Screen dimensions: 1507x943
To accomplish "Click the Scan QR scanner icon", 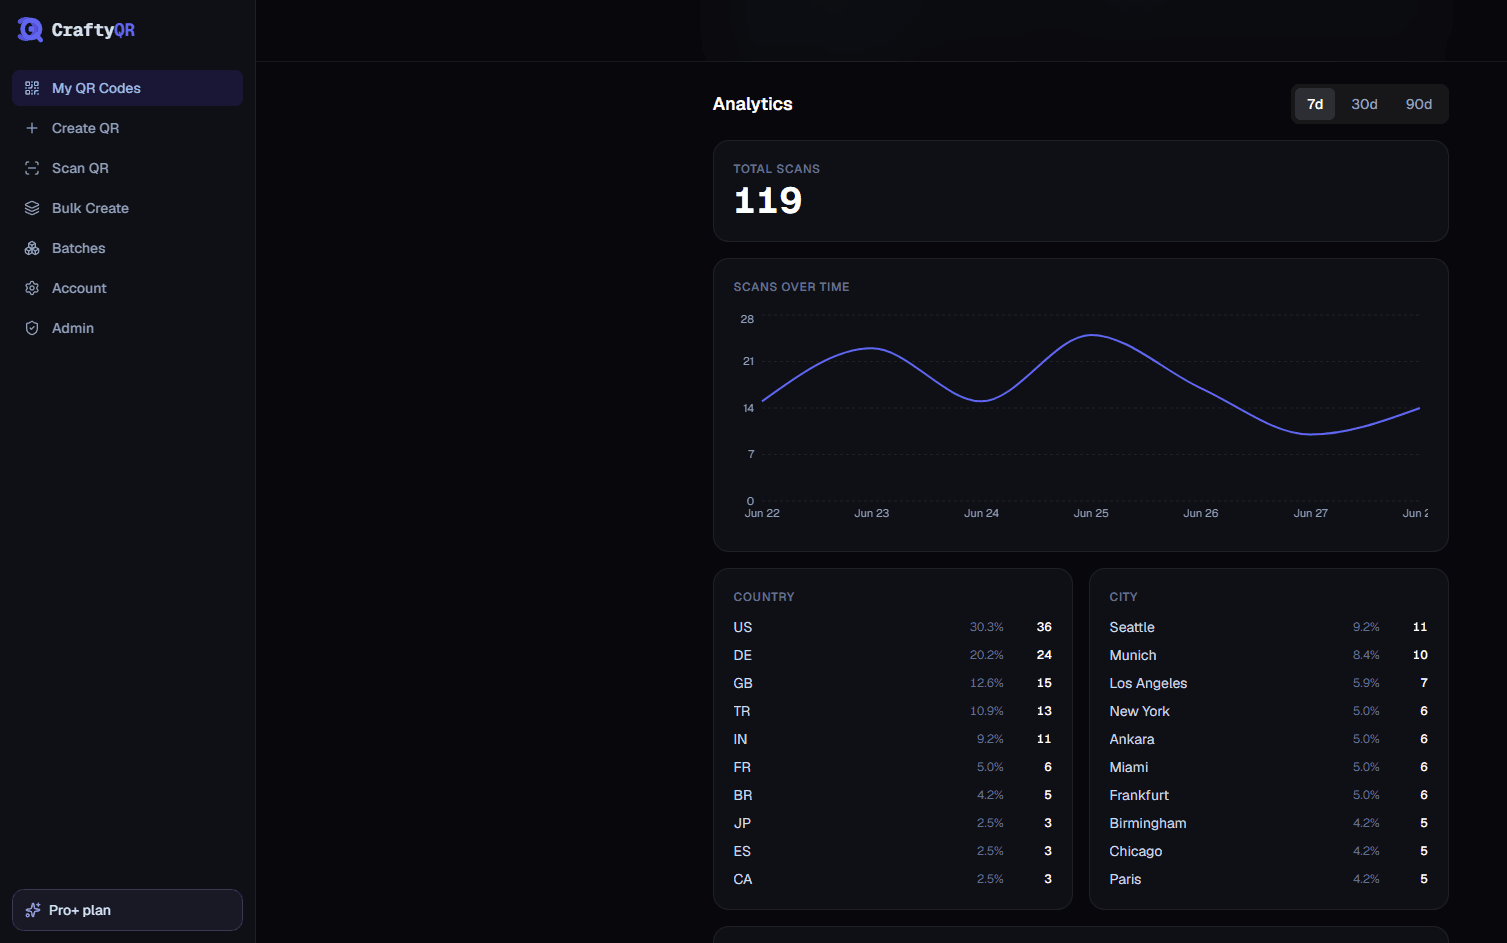I will tap(32, 168).
